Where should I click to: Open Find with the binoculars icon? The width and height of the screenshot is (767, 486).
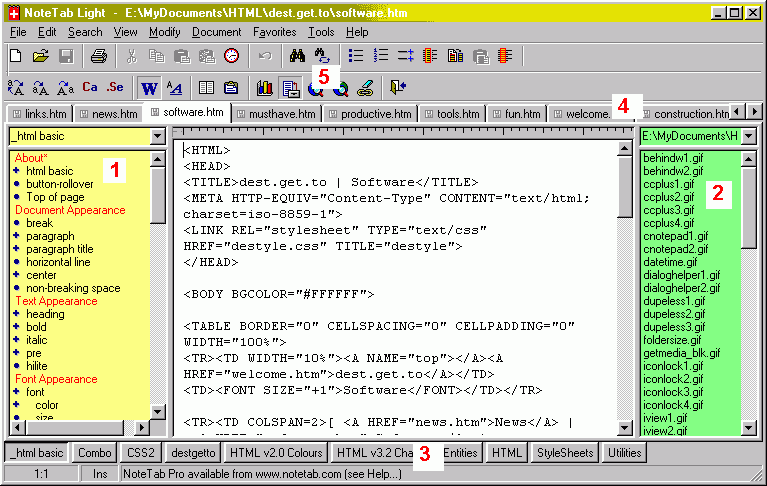click(x=297, y=56)
